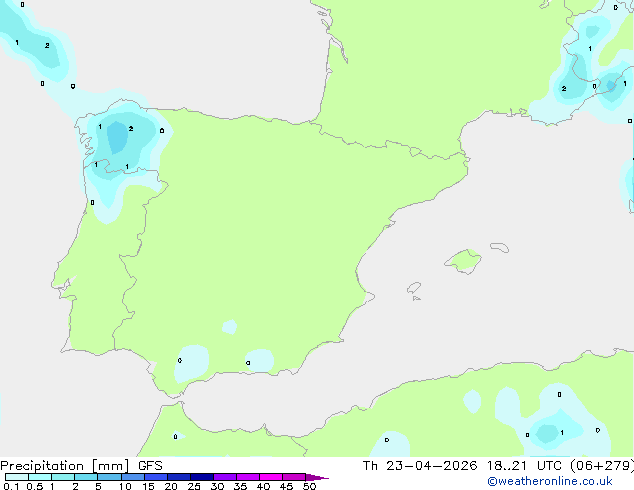Select the 'Th 23-04-2026' date text
This screenshot has height=490, width=634.
(x=420, y=466)
